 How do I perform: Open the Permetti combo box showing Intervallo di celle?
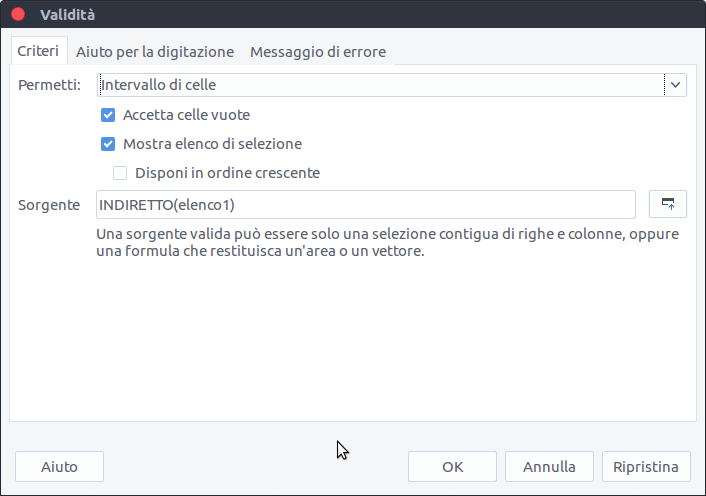pyautogui.click(x=380, y=85)
